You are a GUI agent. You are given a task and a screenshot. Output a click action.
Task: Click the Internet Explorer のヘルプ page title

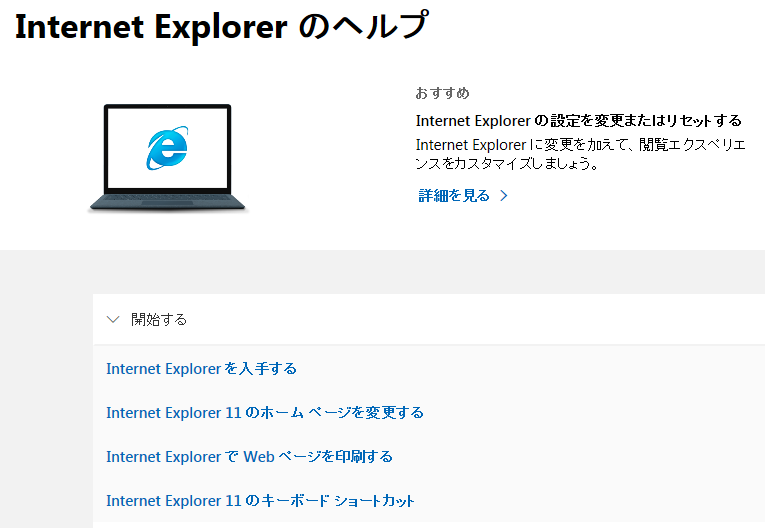[222, 26]
